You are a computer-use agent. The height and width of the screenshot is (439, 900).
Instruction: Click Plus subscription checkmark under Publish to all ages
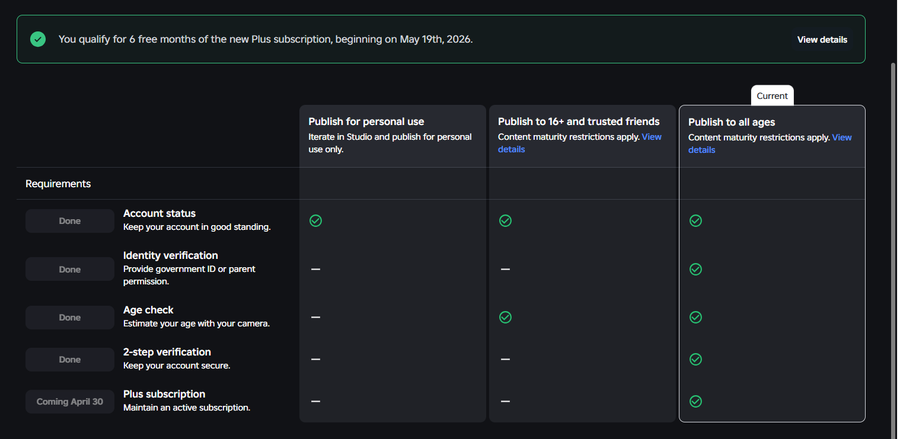(x=695, y=401)
